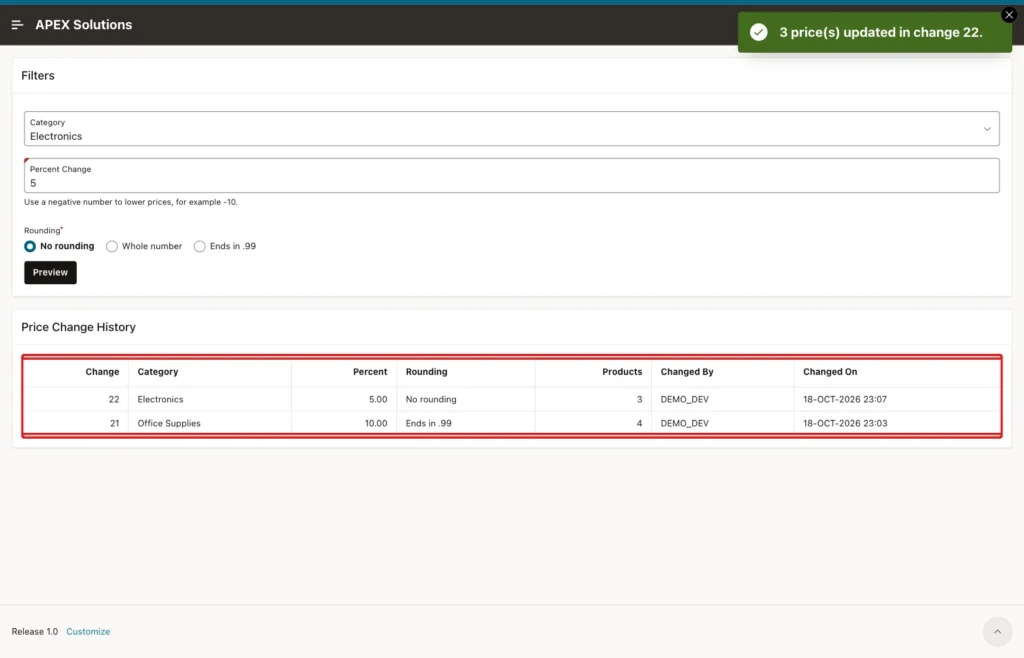
Task: Click the scroll-to-top chevron button
Action: pyautogui.click(x=997, y=631)
